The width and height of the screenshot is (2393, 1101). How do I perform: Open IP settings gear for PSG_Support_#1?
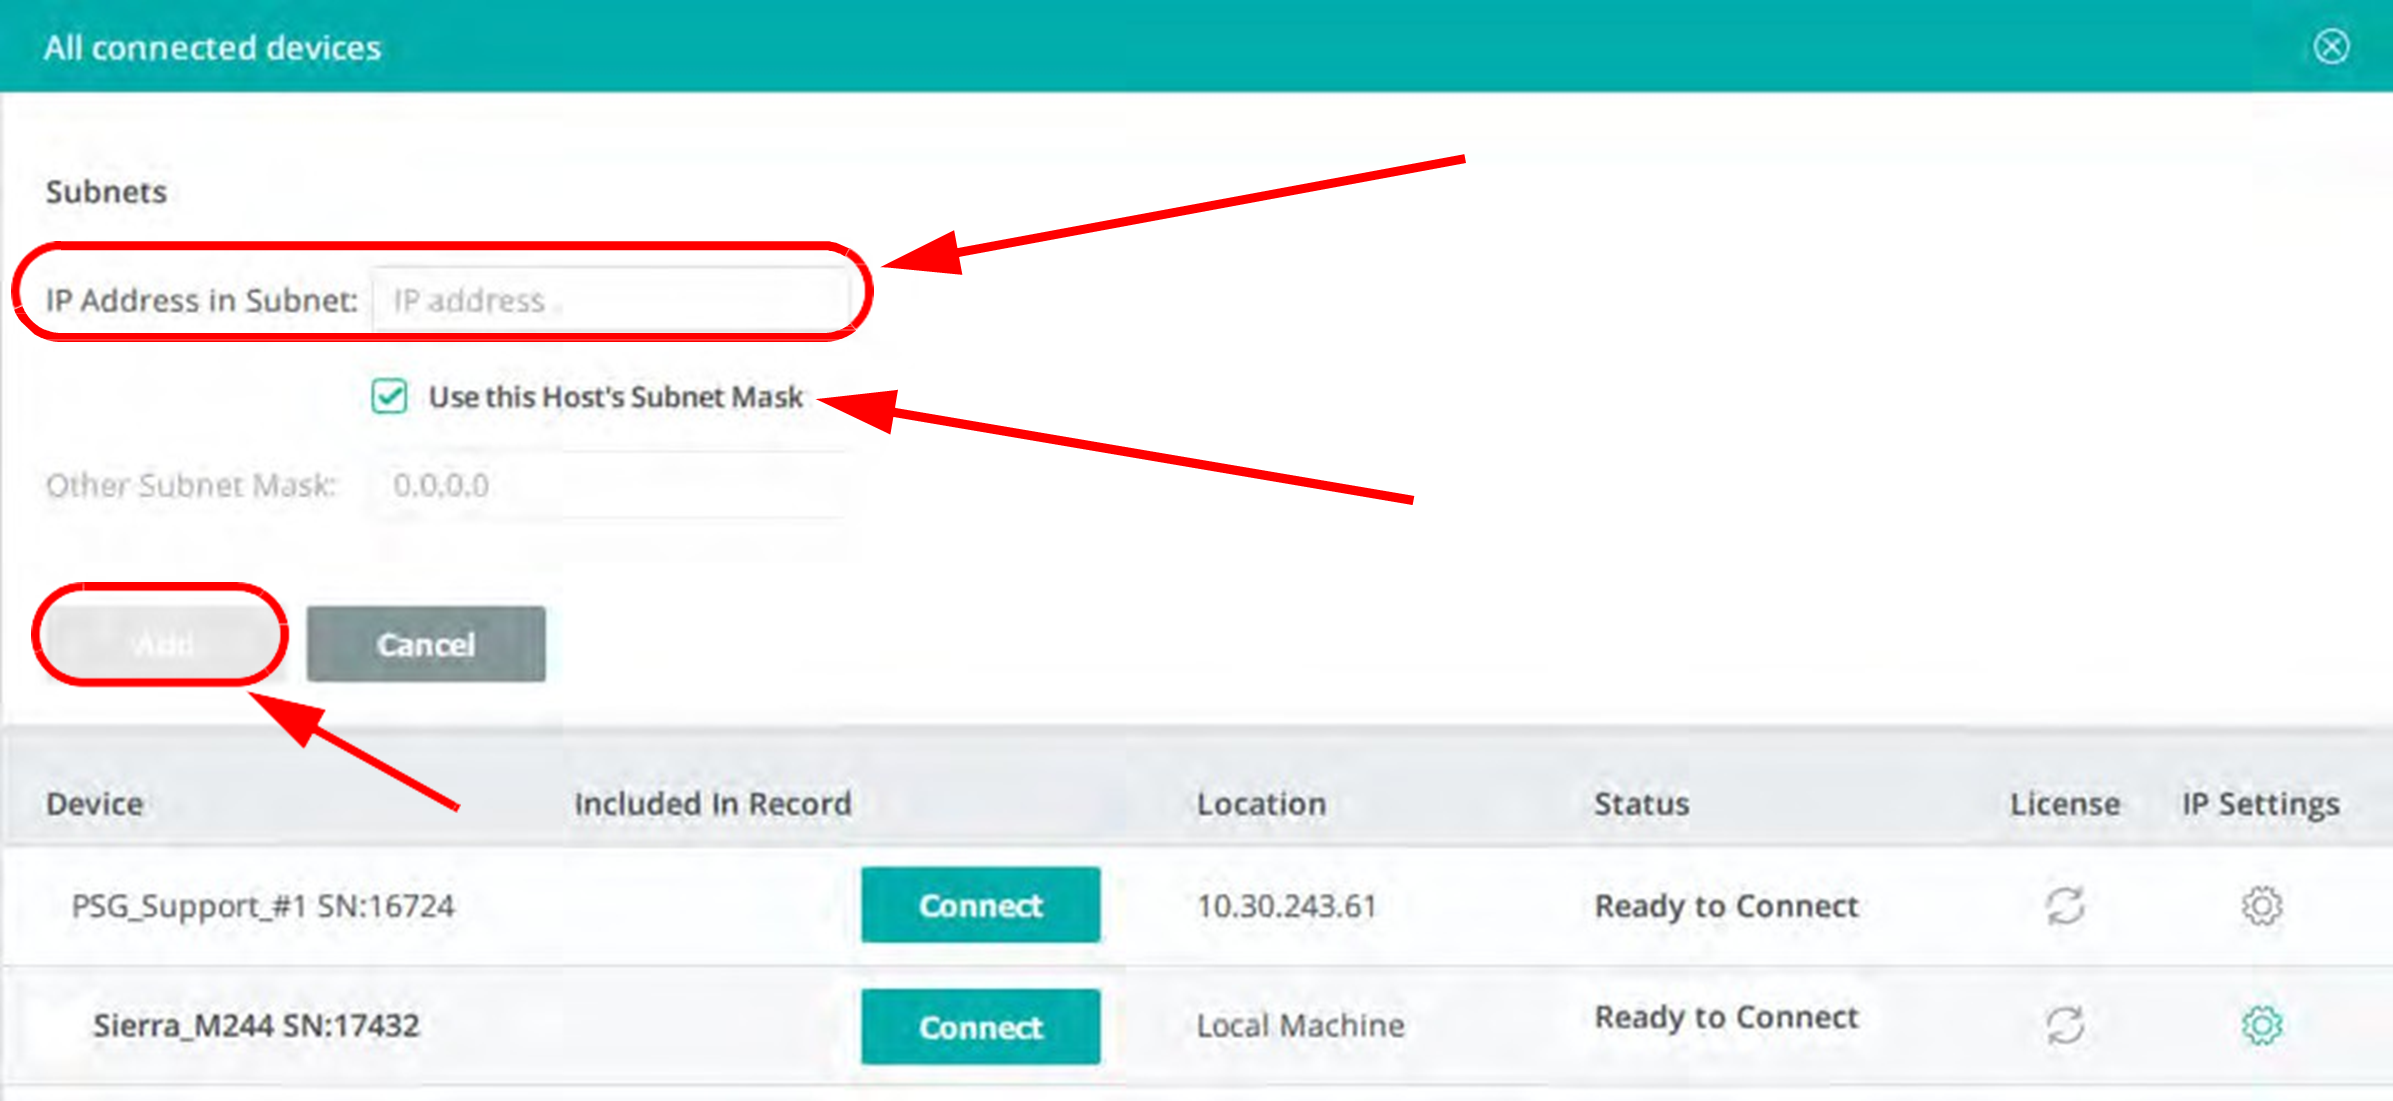tap(2261, 905)
